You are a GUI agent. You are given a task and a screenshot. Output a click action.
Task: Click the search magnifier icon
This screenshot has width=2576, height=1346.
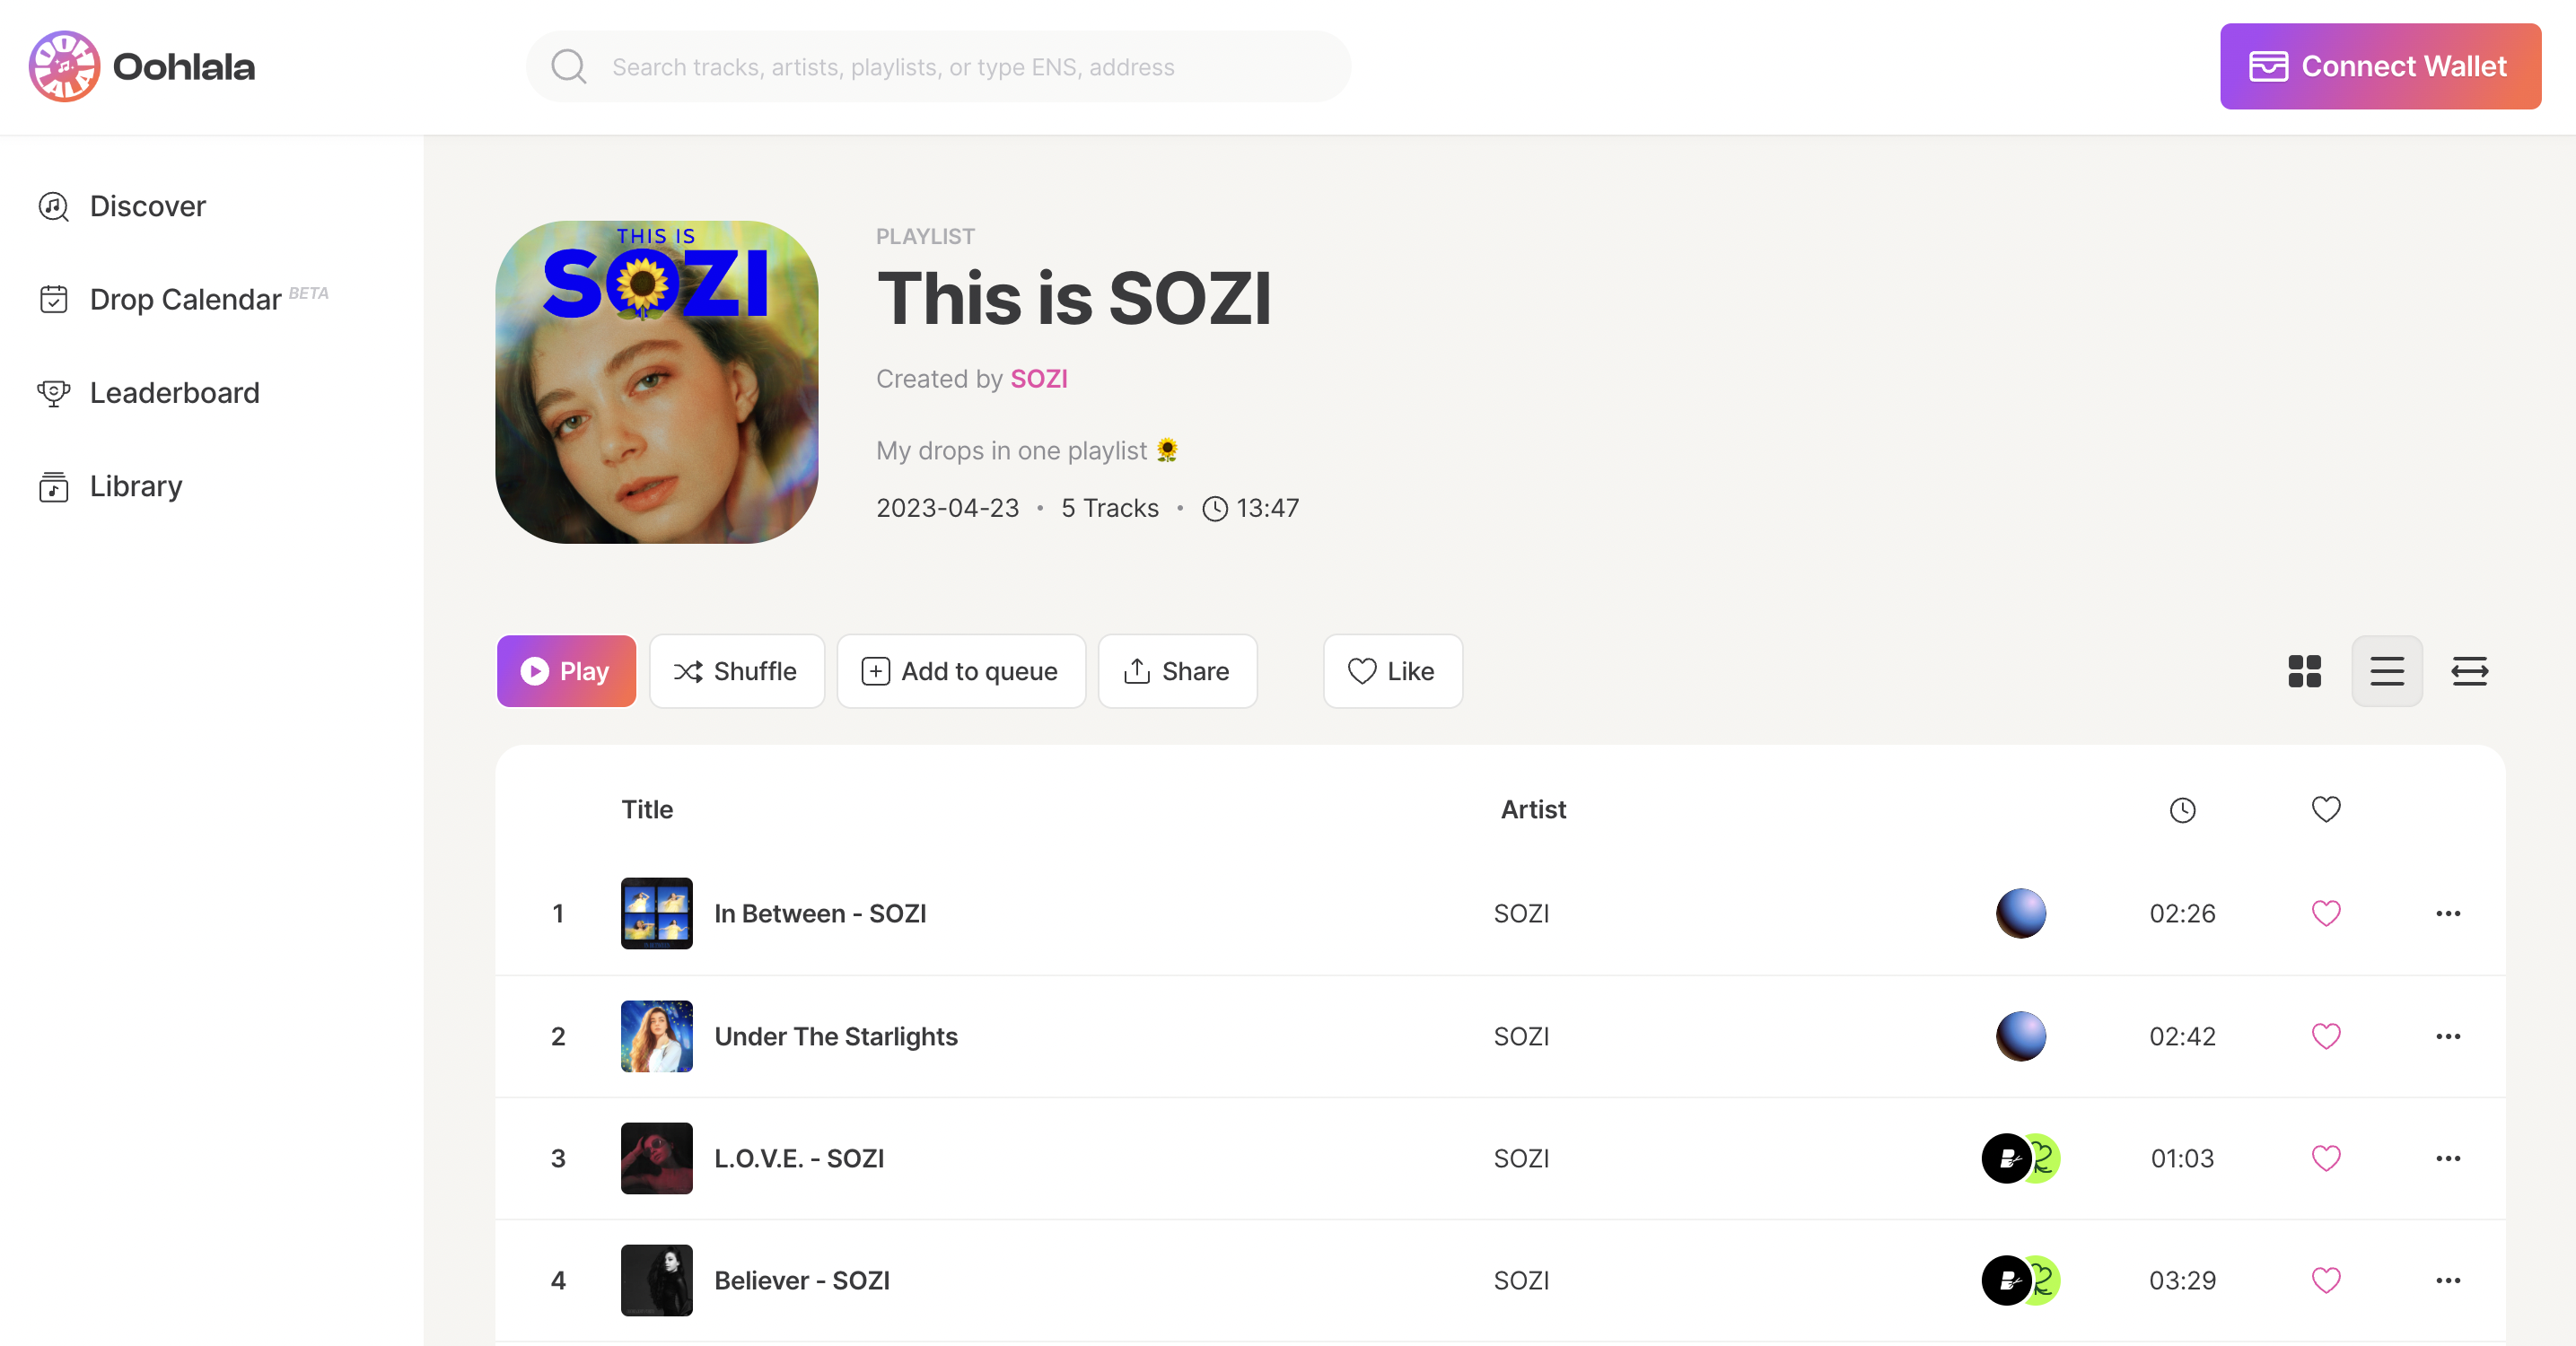tap(568, 66)
